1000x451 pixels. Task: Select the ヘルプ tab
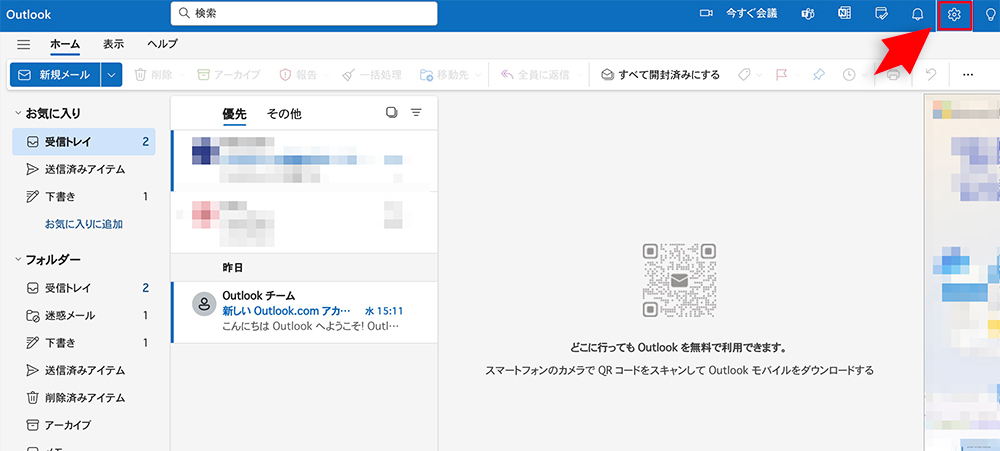coord(162,44)
